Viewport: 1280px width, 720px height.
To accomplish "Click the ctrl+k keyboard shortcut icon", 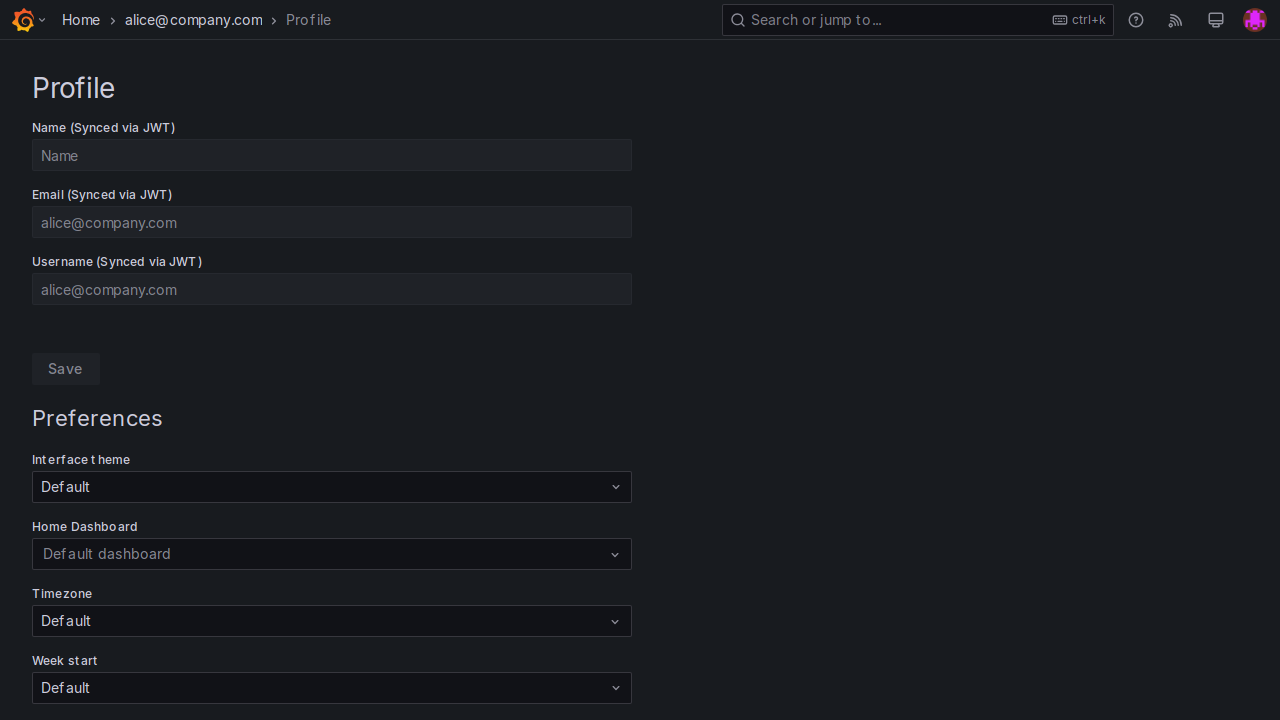I will tap(1060, 20).
